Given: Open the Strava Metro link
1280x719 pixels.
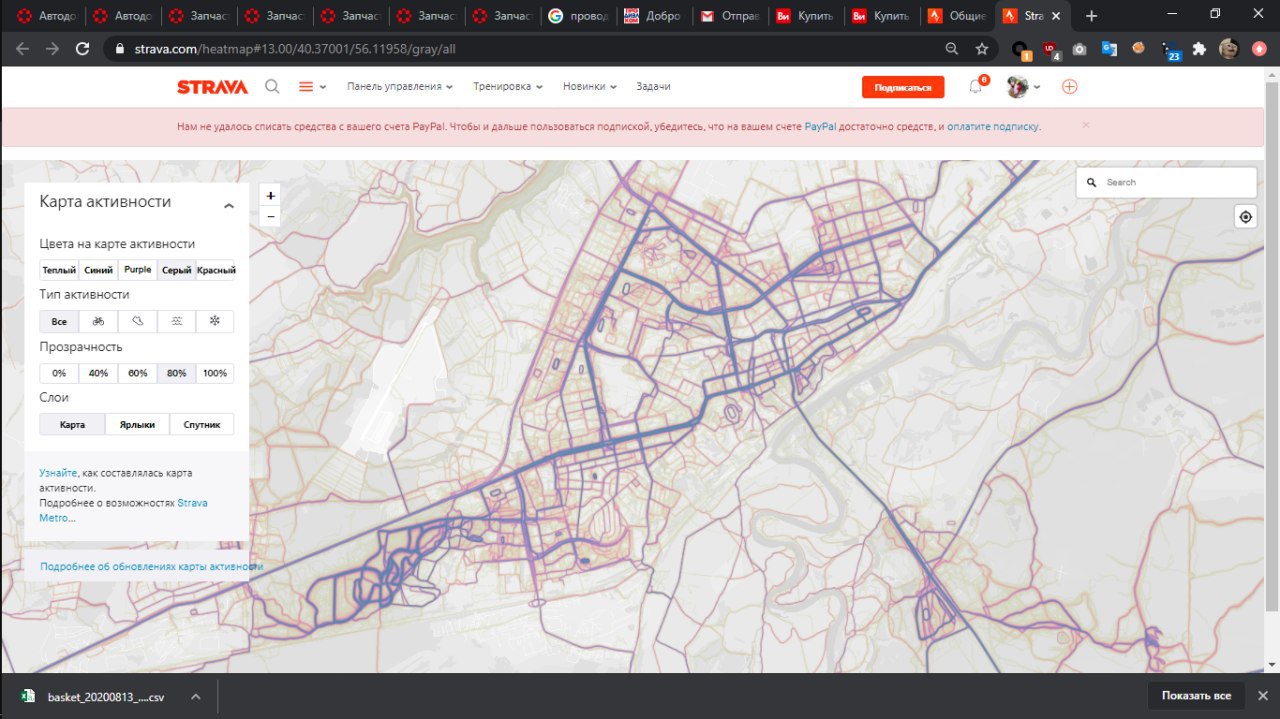Looking at the screenshot, I should coord(124,510).
